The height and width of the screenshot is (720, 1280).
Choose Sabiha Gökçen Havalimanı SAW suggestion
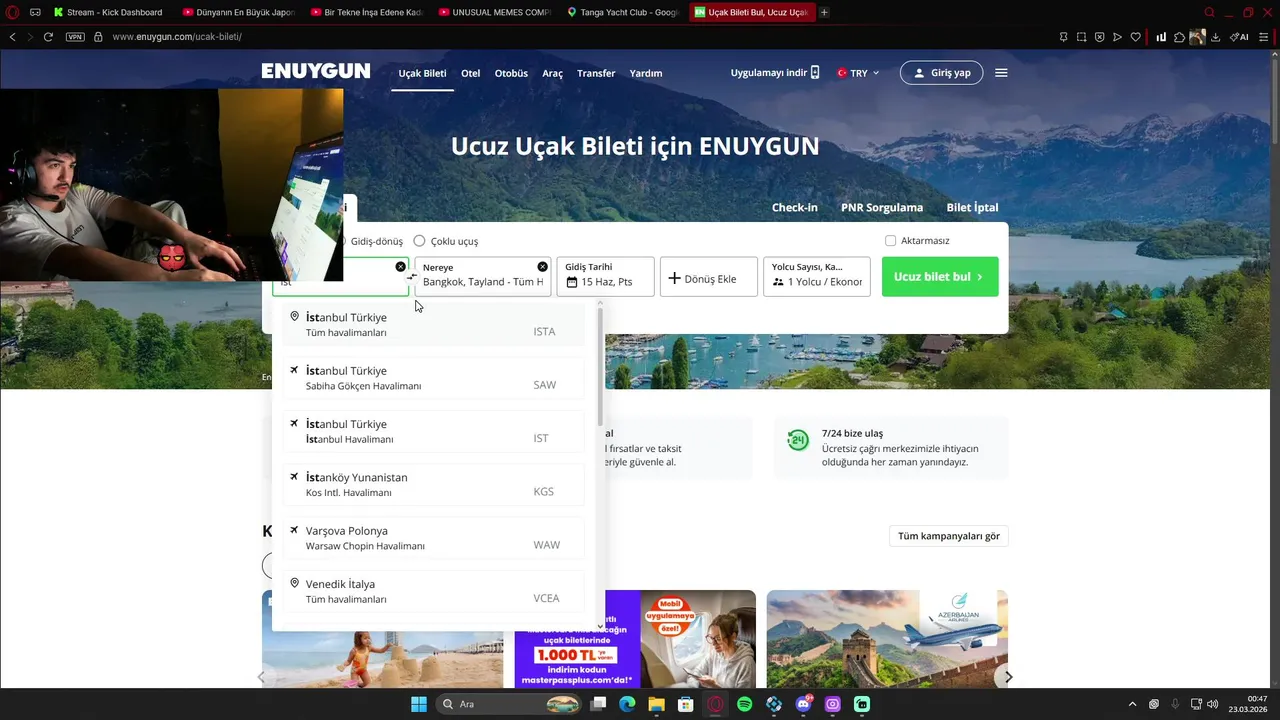pos(433,378)
